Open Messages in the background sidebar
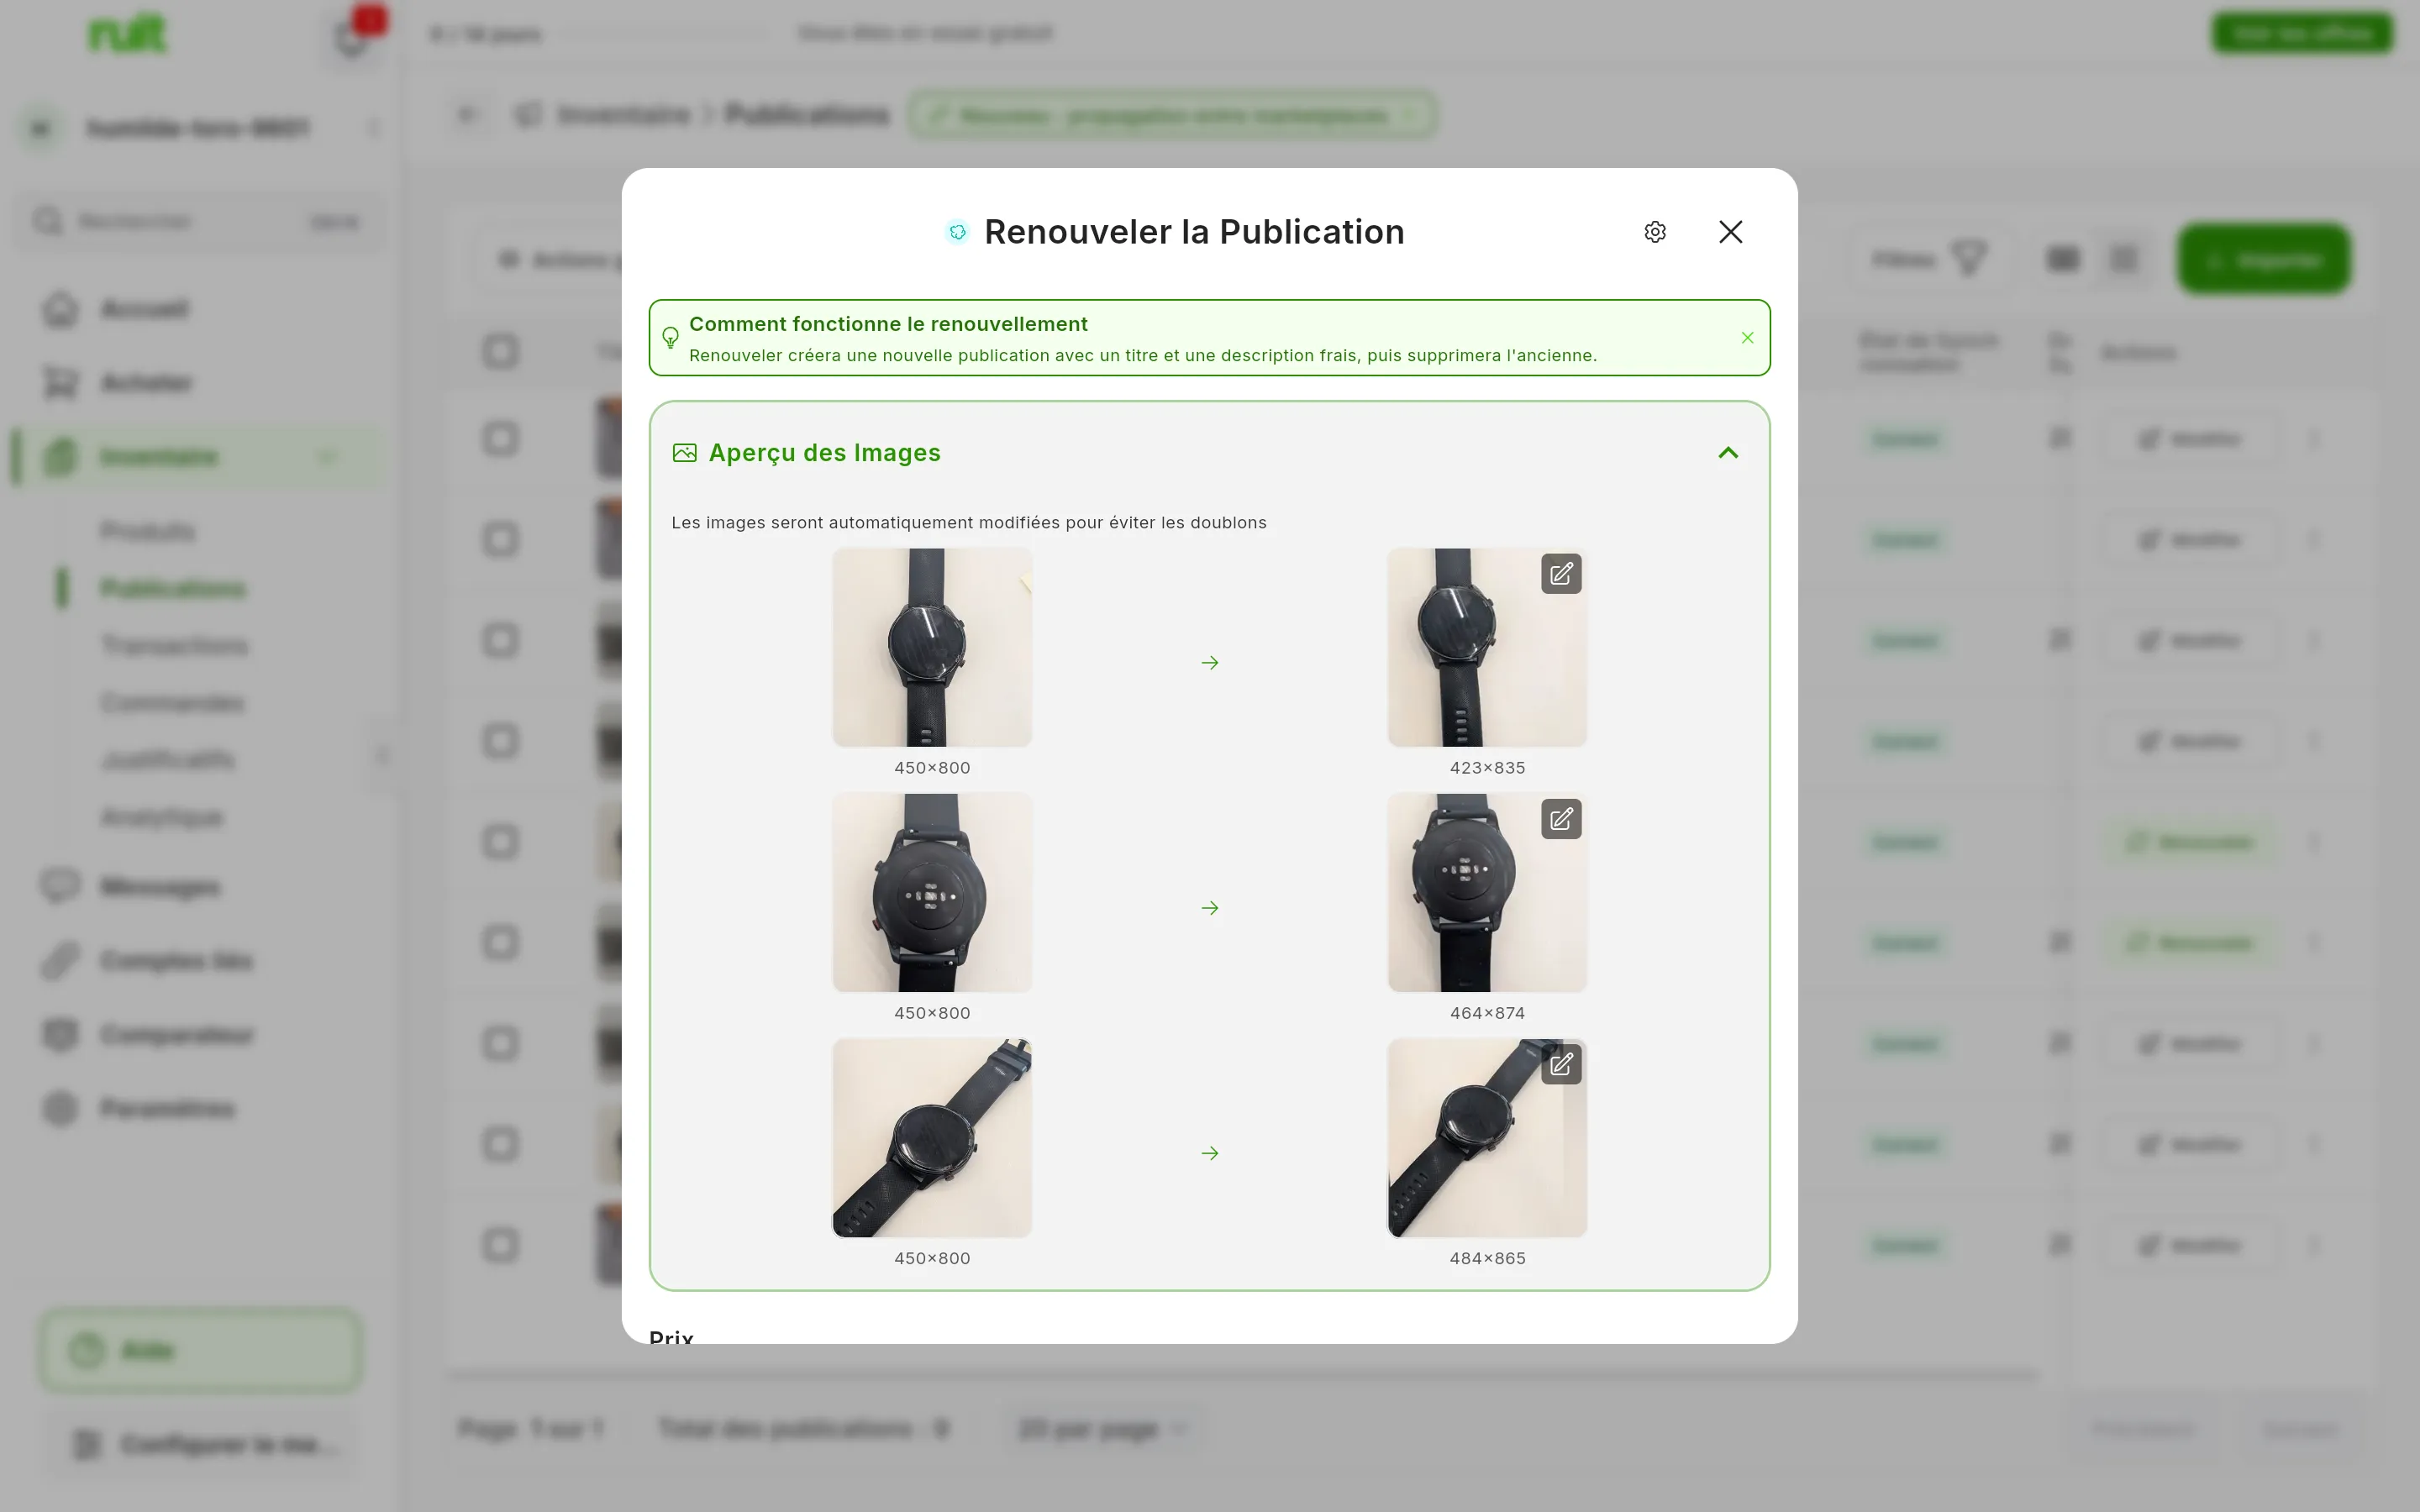 tap(160, 887)
